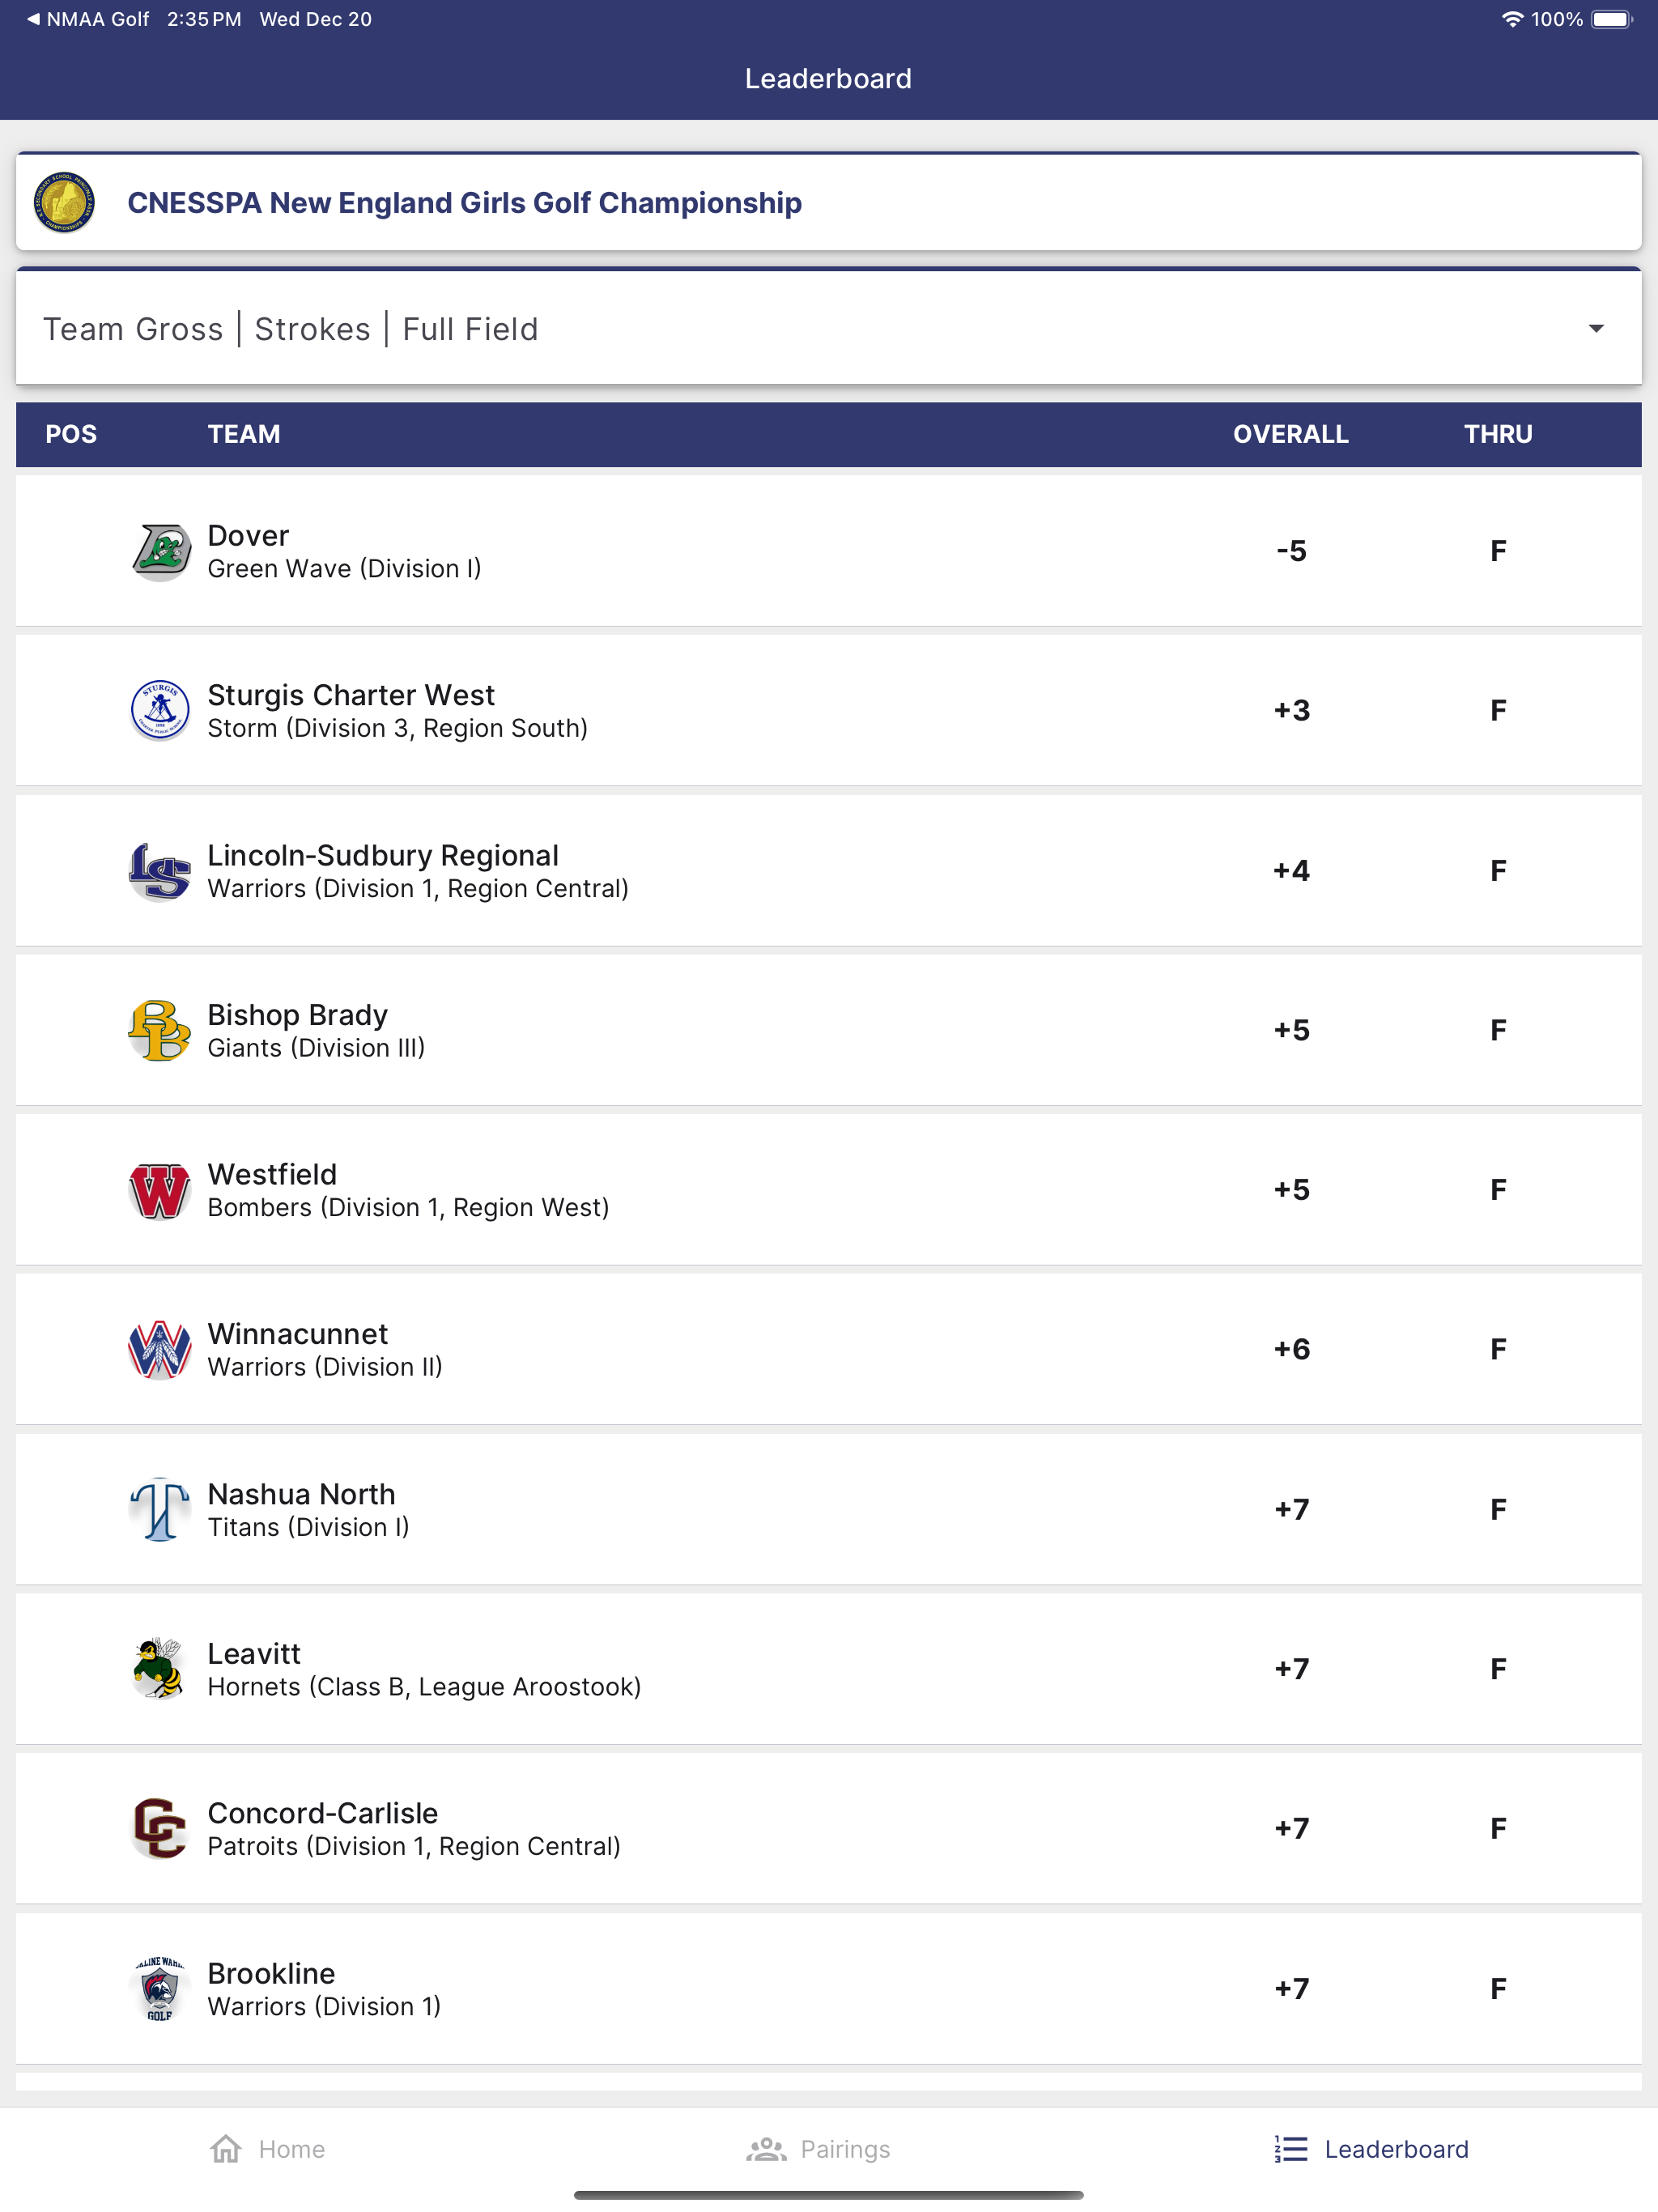
Task: Expand the Team Gross leaderboard dropdown arrow
Action: (1596, 329)
